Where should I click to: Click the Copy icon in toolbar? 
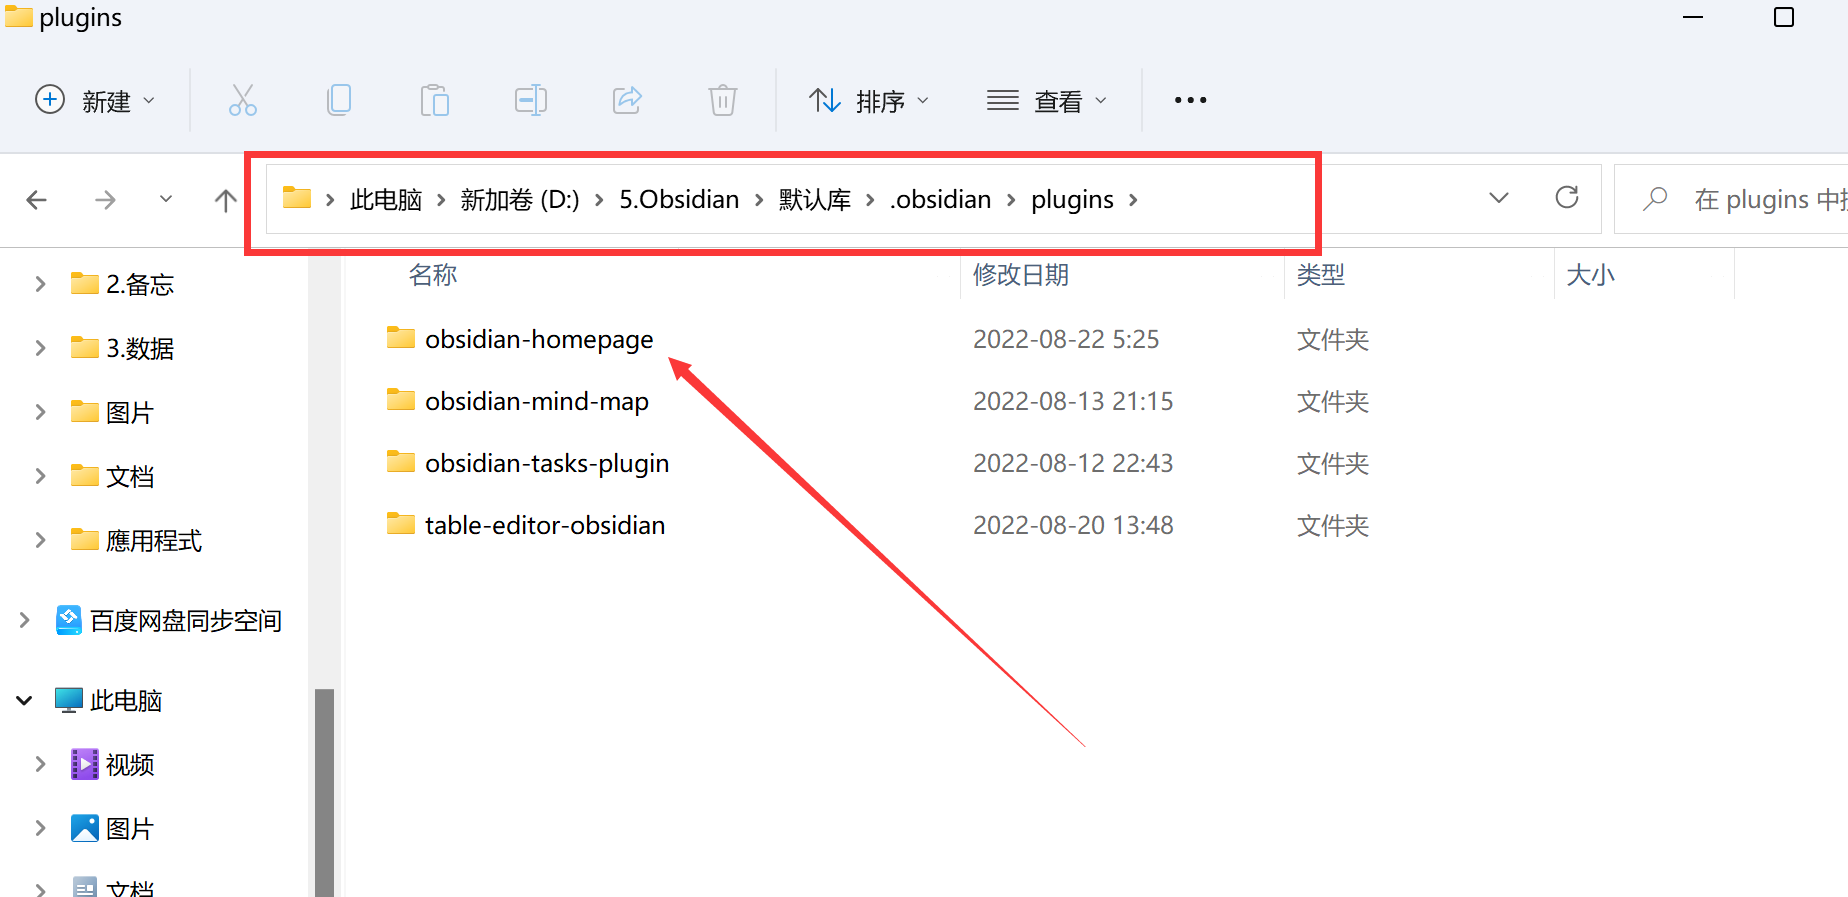pos(339,100)
